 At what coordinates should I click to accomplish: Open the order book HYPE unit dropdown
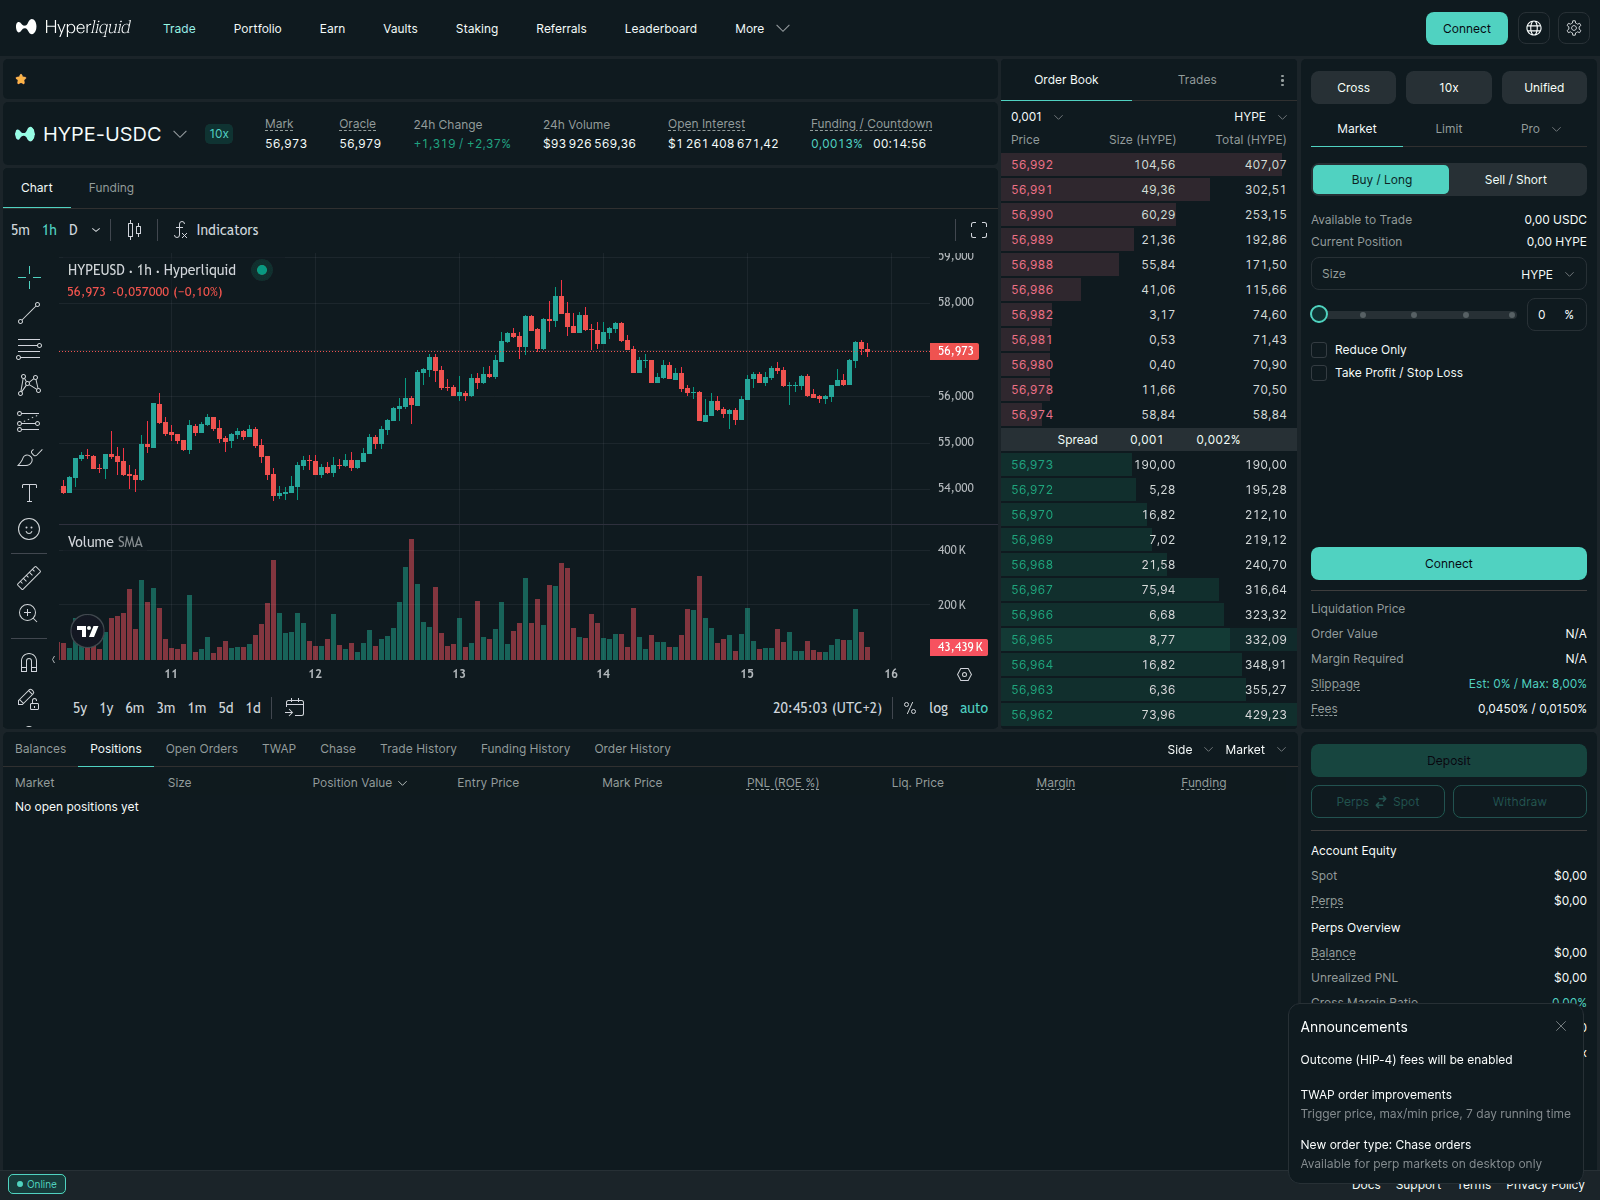click(x=1260, y=117)
